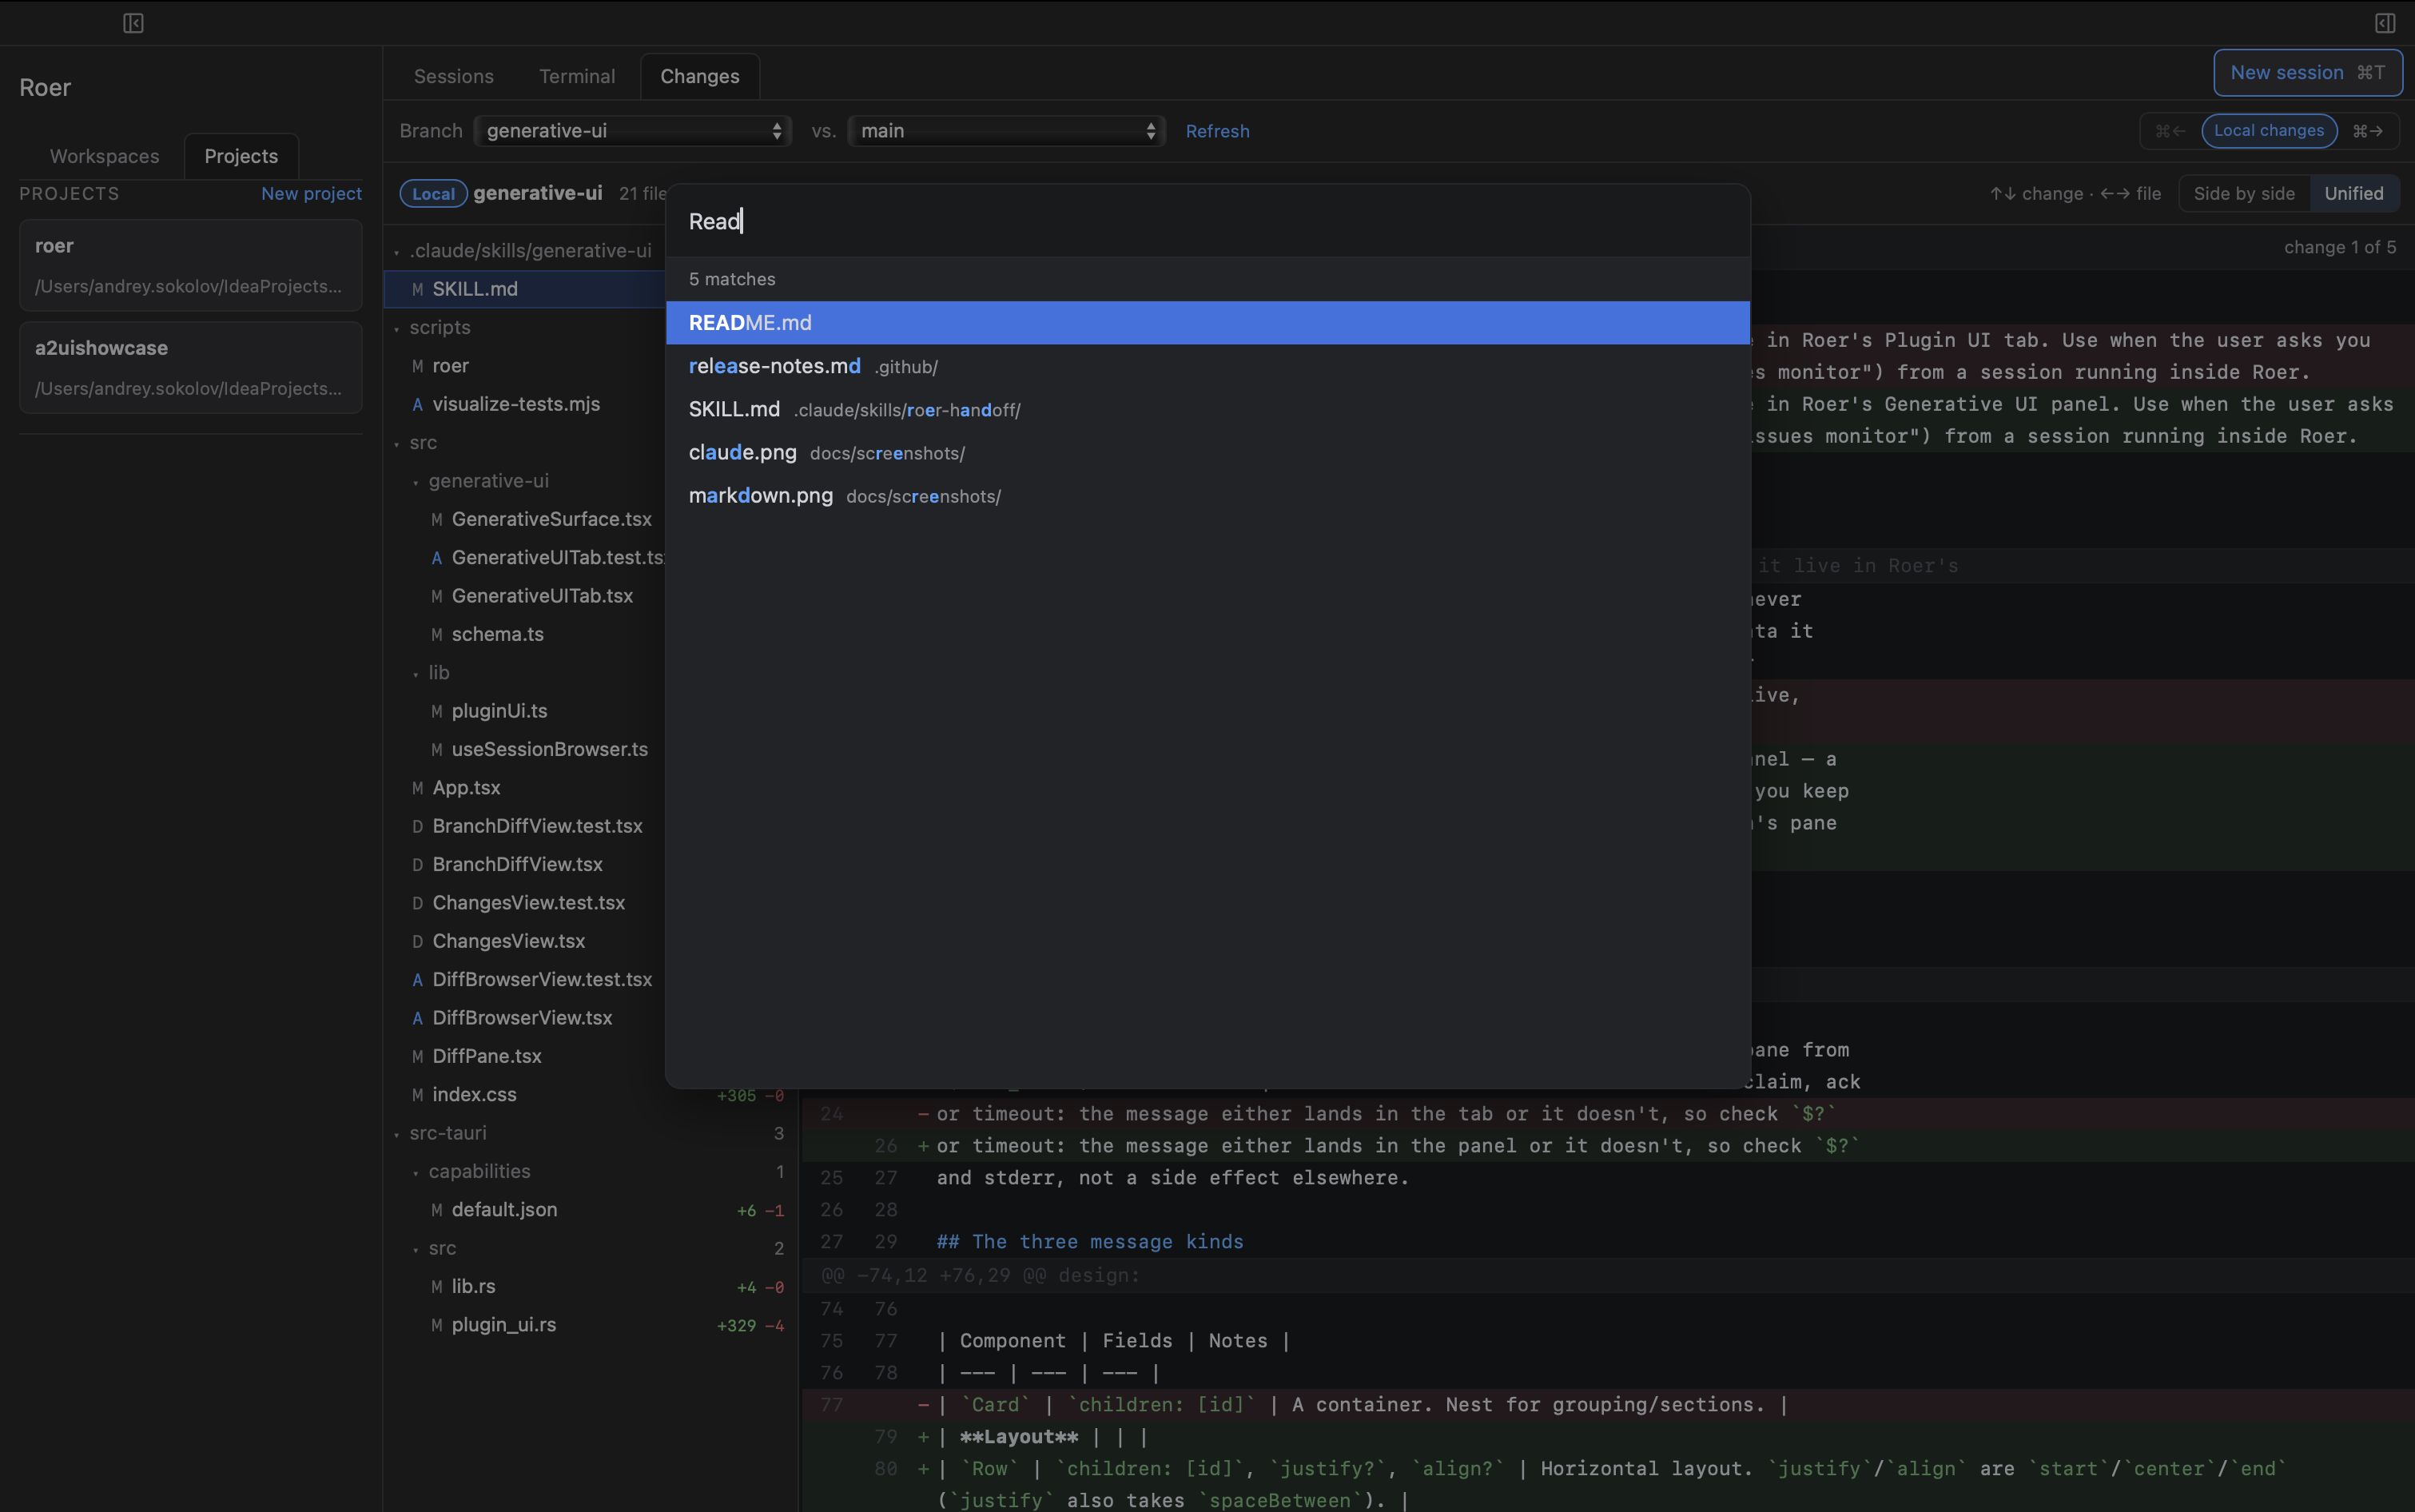Toggle the left sidebar panel icon
Image resolution: width=2415 pixels, height=1512 pixels.
click(x=133, y=23)
